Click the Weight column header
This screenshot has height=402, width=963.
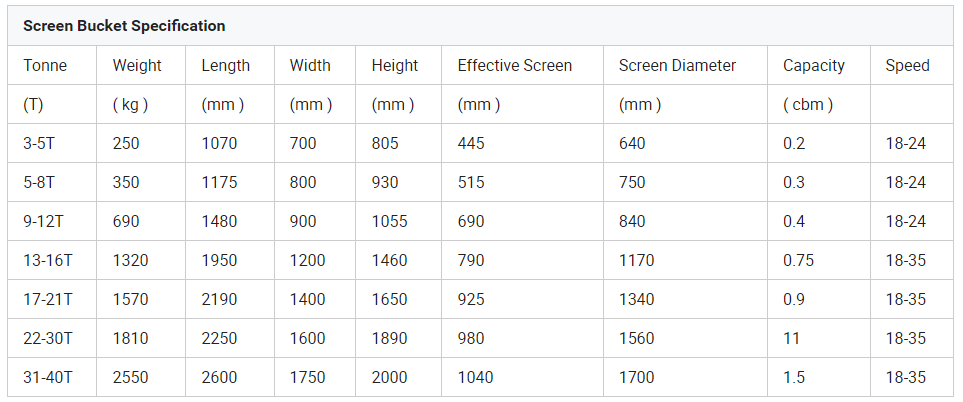click(137, 66)
